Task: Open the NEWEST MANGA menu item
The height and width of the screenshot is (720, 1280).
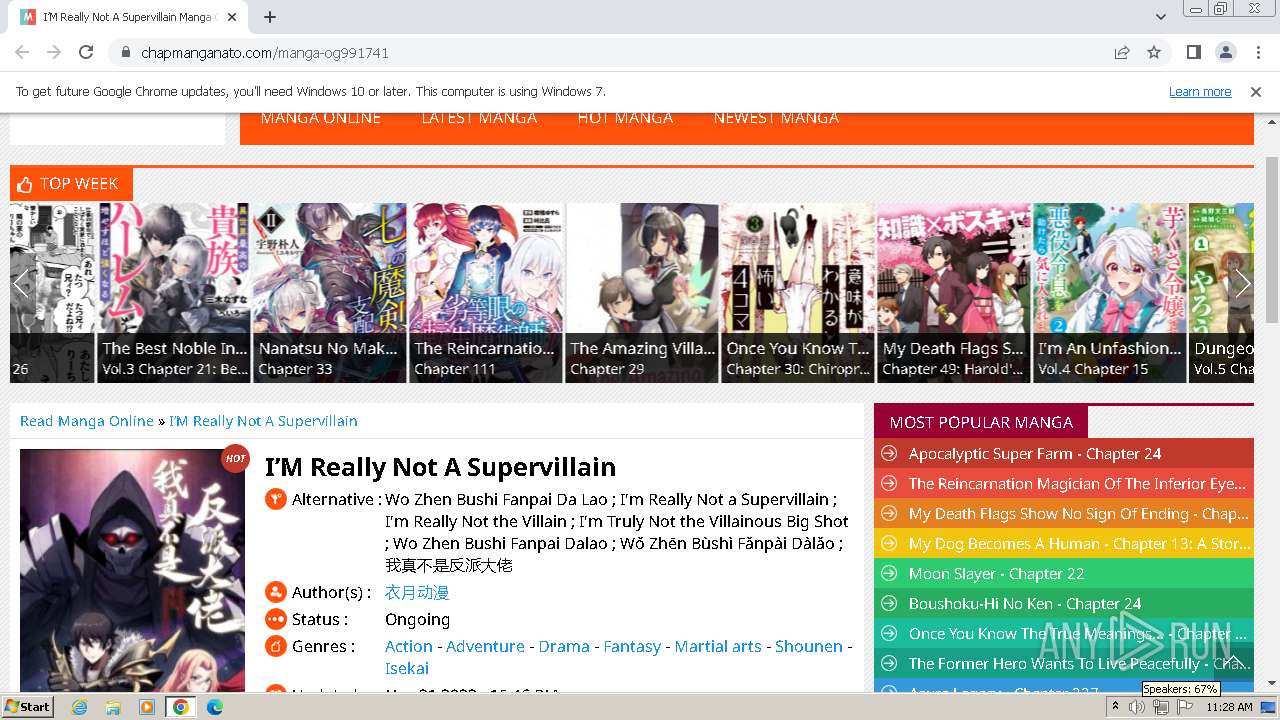Action: click(776, 118)
